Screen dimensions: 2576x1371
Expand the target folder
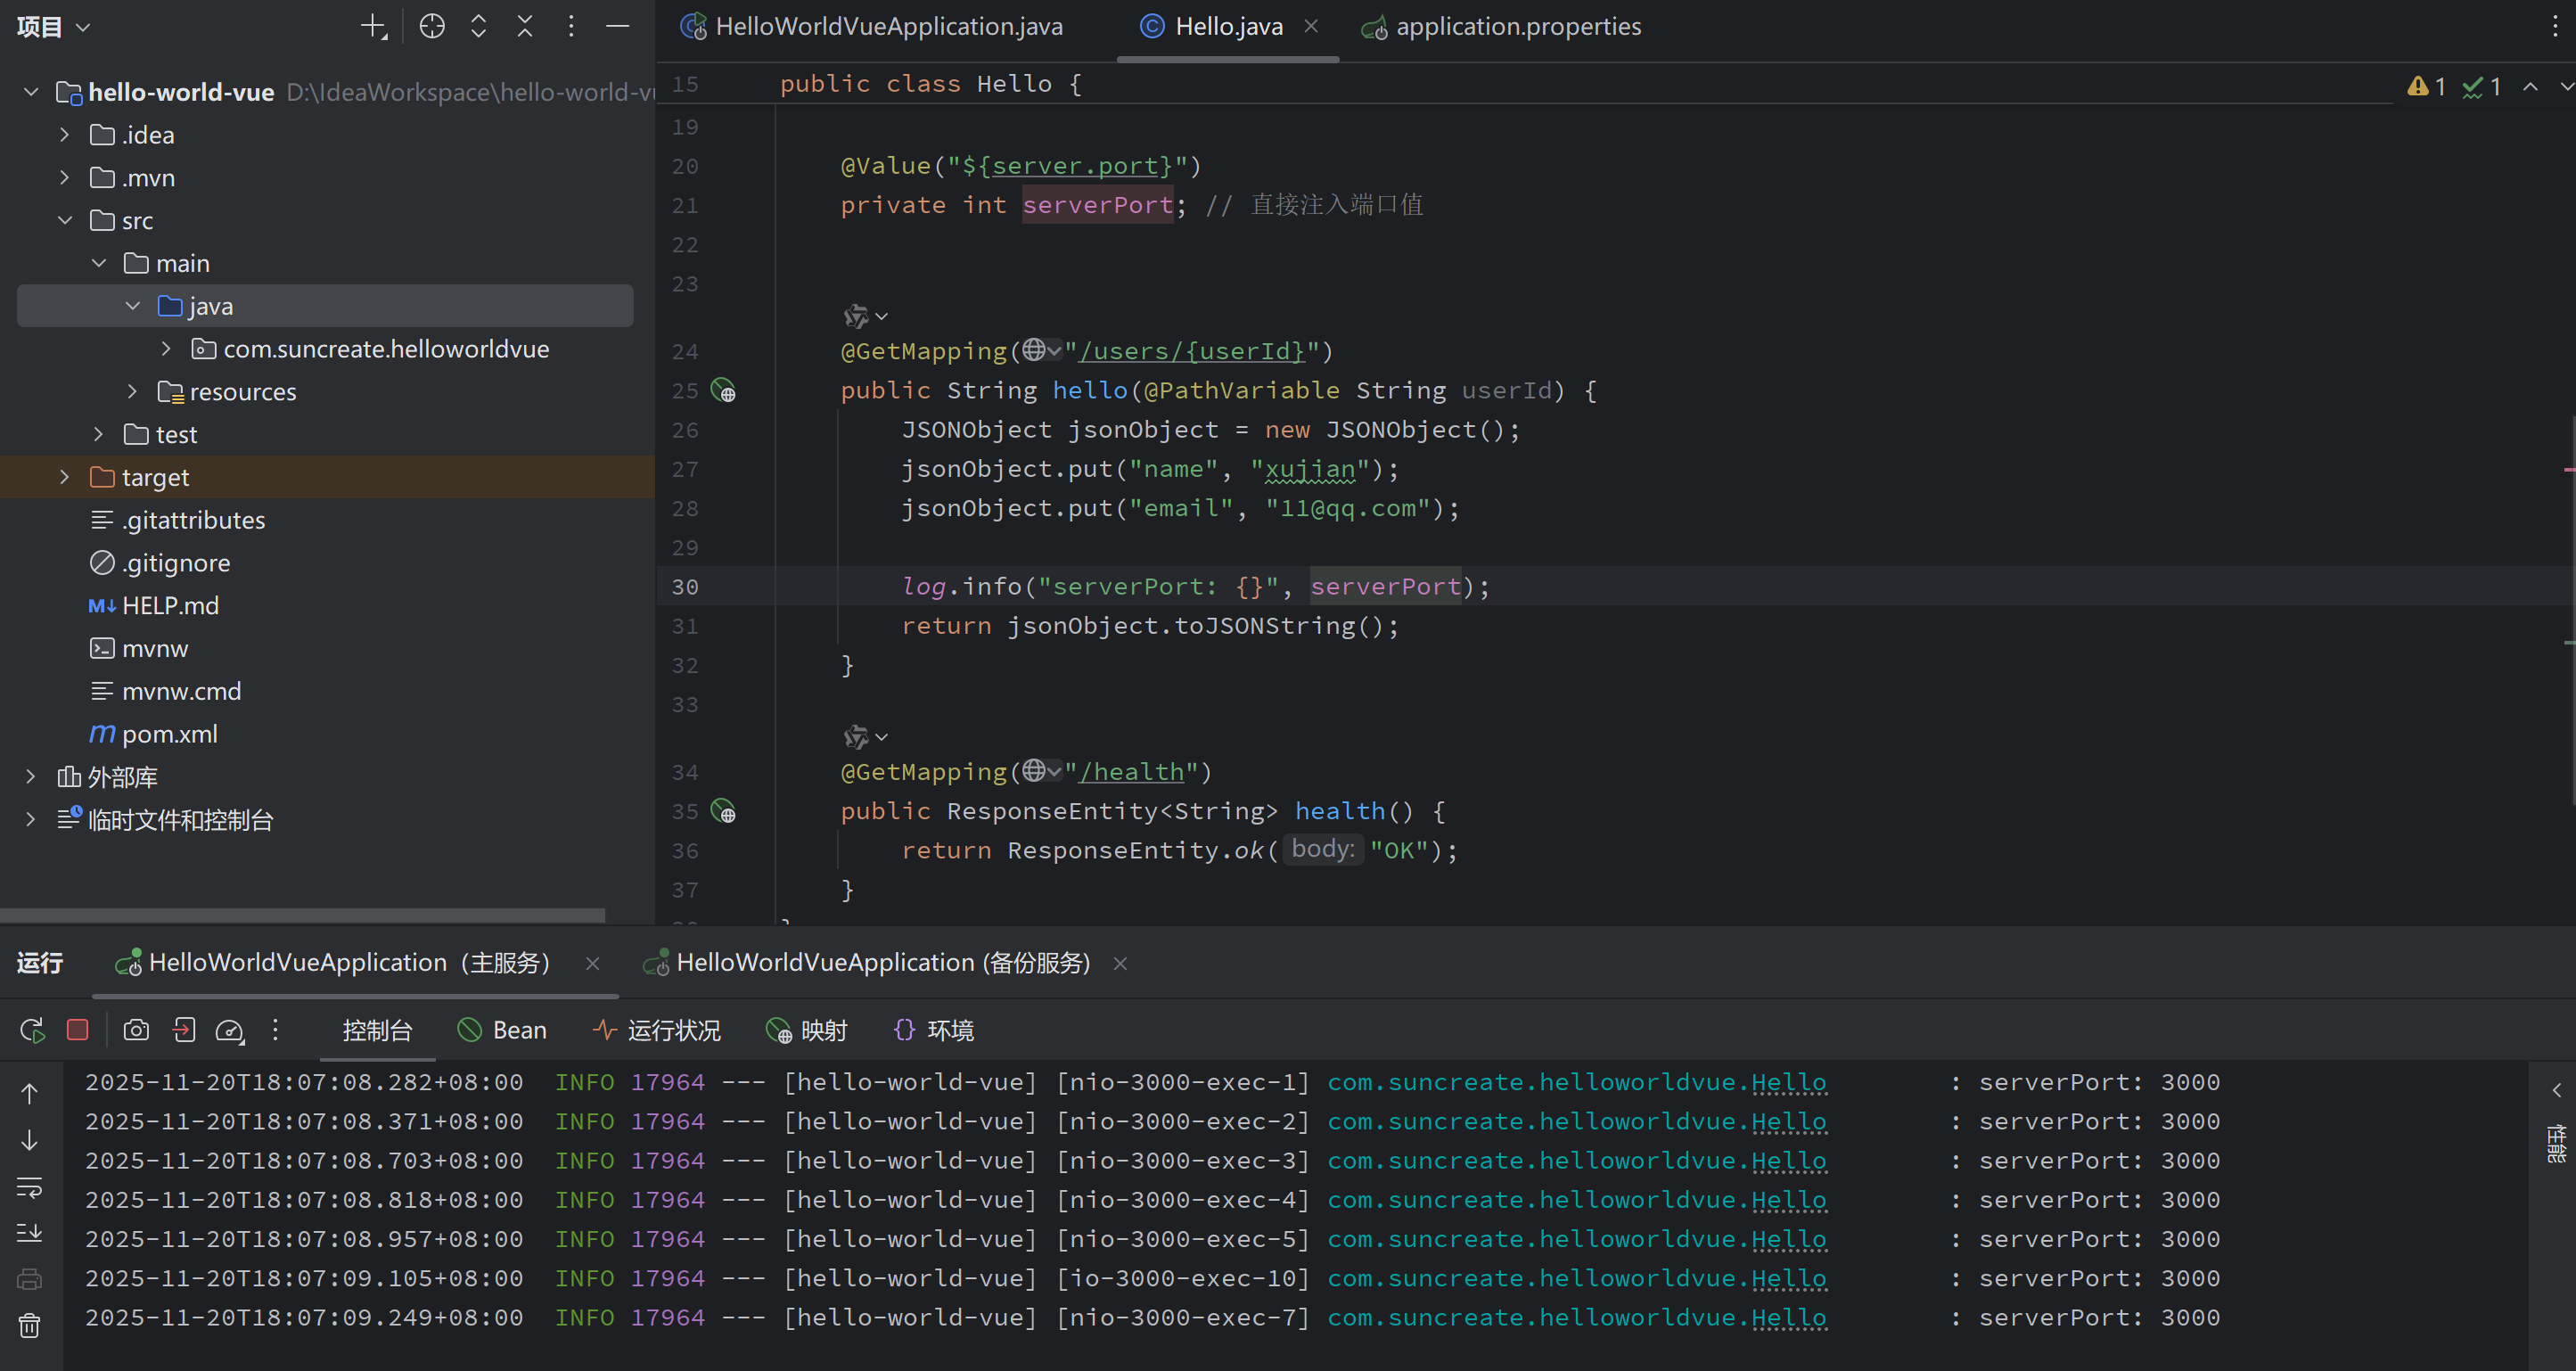pos(65,477)
